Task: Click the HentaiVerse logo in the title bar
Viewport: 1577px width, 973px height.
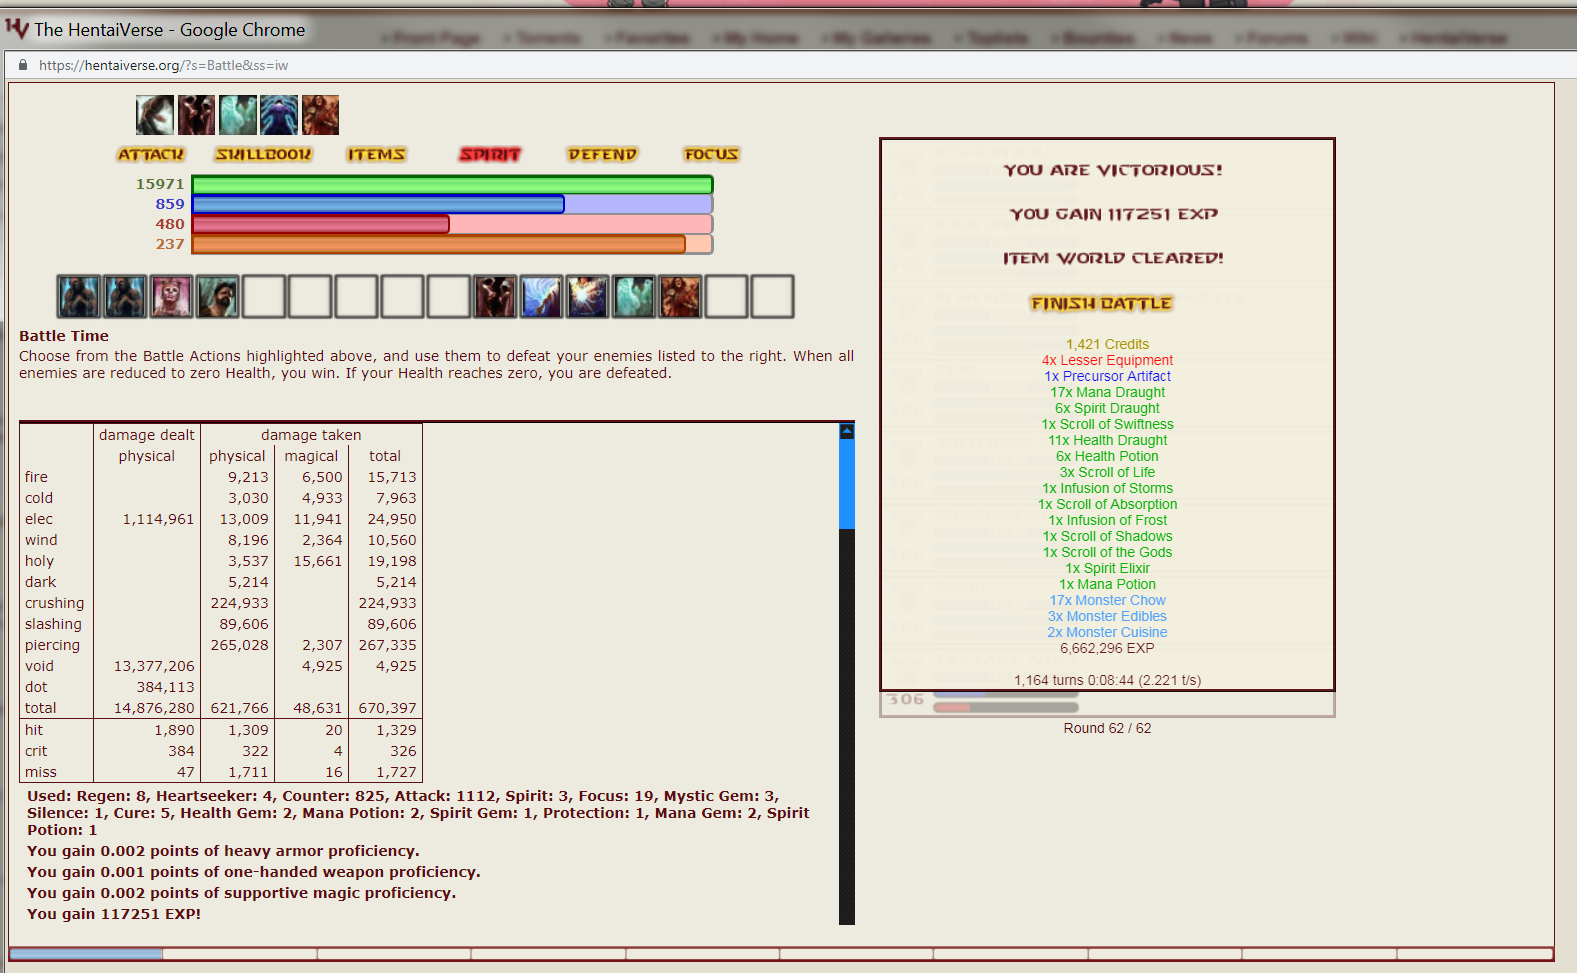Action: click(x=17, y=28)
